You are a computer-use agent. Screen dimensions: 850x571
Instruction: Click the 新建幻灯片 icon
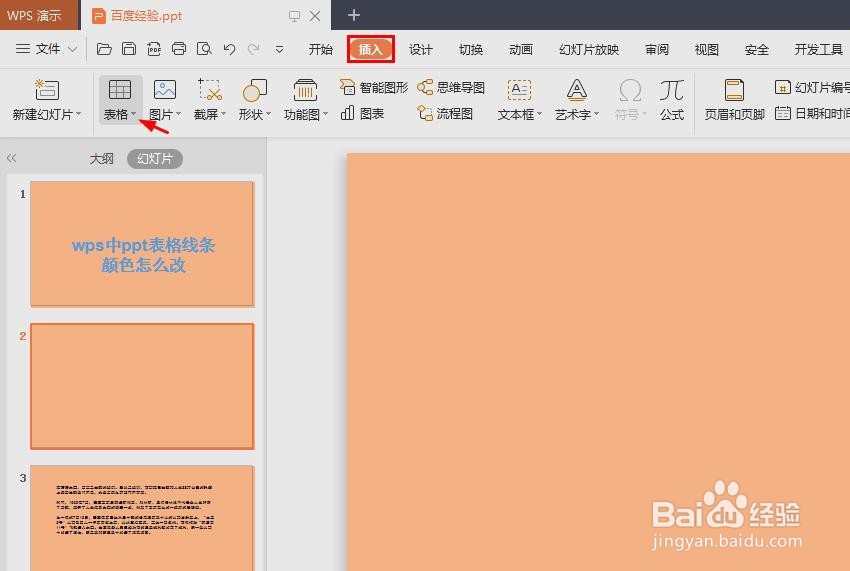coord(47,89)
